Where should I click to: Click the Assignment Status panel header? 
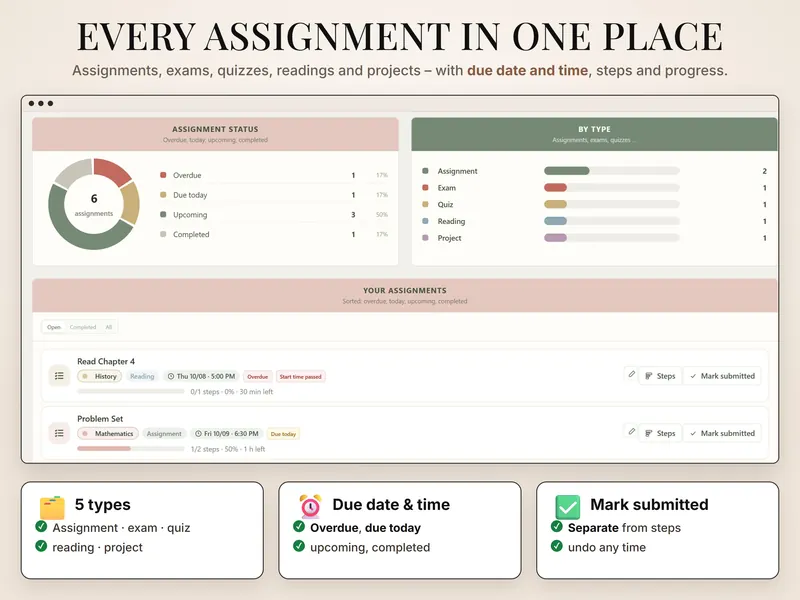click(215, 134)
